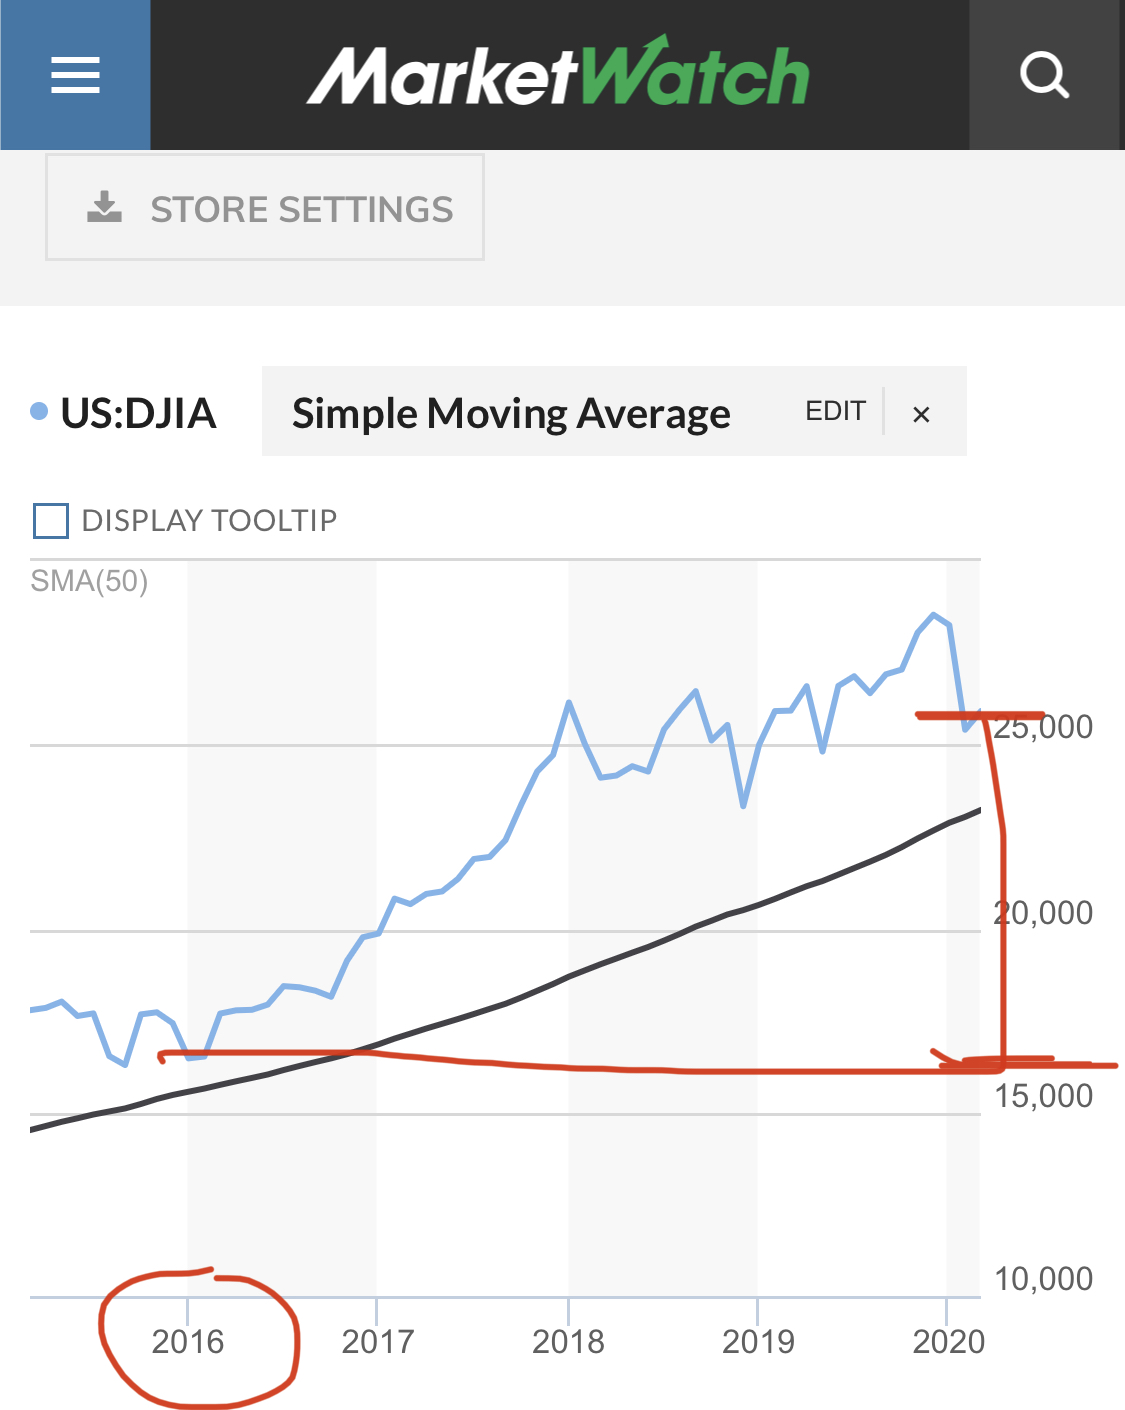
Task: Click the download icon in Store Settings
Action: pos(104,208)
